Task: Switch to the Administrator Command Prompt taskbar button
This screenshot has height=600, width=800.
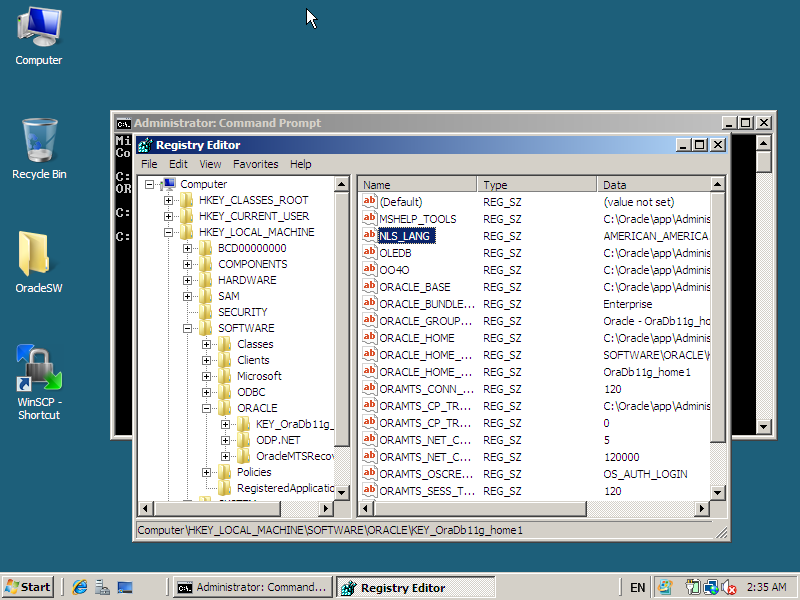Action: pos(251,587)
